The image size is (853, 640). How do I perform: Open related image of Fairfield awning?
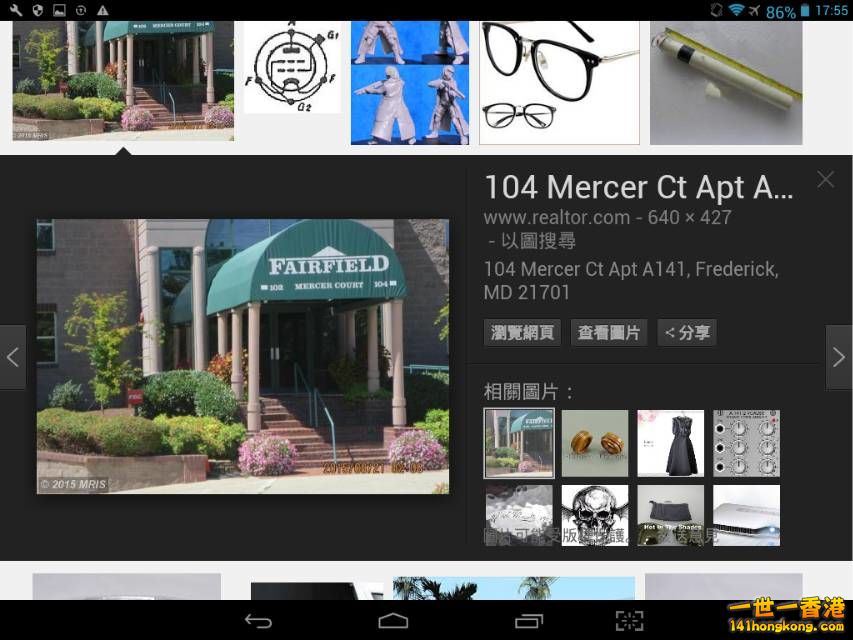(x=519, y=443)
